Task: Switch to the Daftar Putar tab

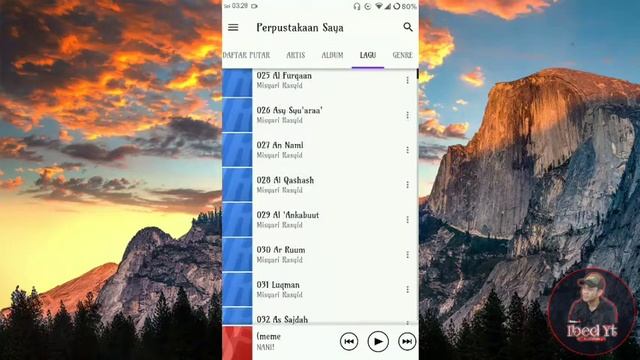Action: pyautogui.click(x=246, y=55)
